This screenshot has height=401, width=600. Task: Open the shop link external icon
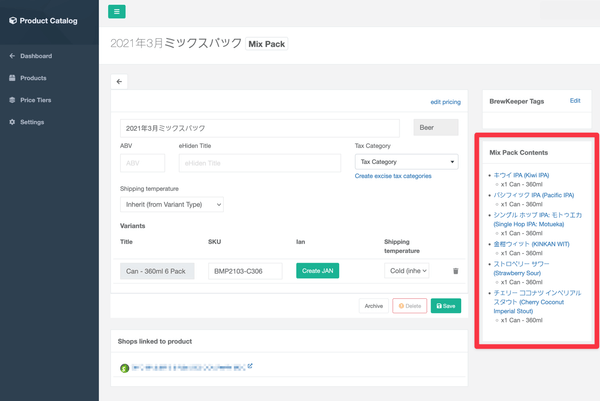pos(250,366)
